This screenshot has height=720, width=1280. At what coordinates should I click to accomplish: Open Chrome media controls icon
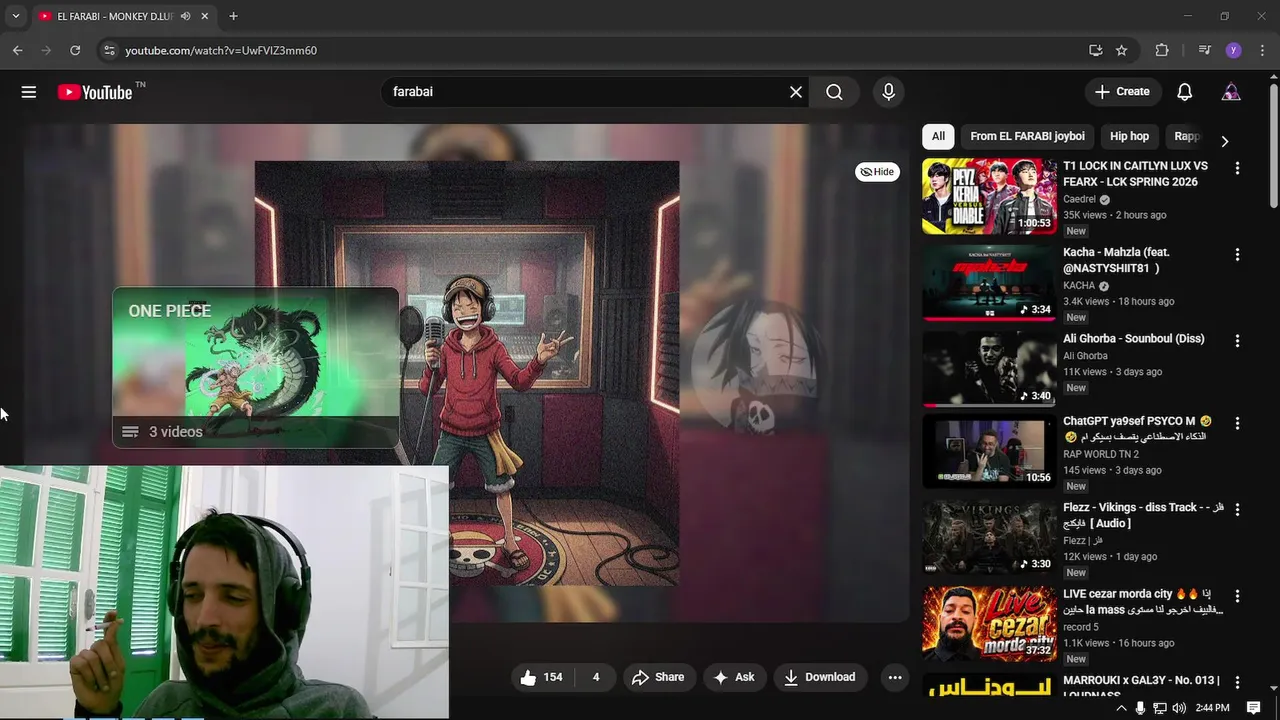(1204, 50)
